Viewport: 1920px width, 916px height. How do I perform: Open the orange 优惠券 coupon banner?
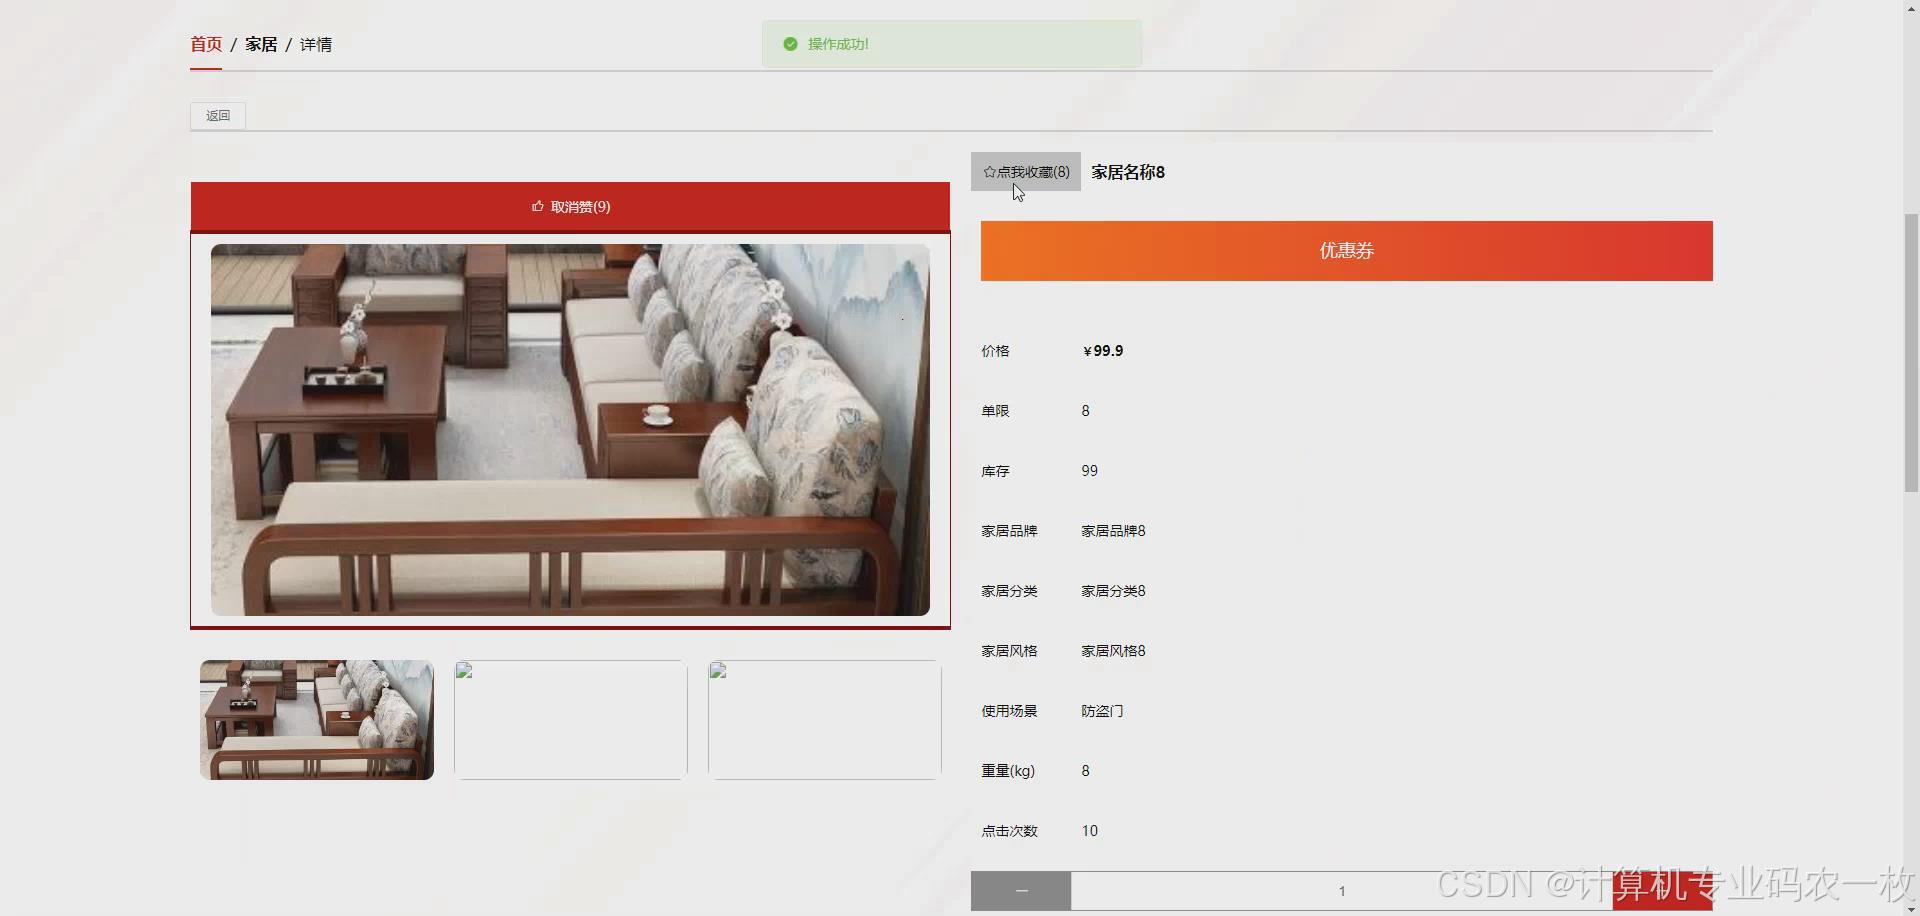pyautogui.click(x=1346, y=251)
